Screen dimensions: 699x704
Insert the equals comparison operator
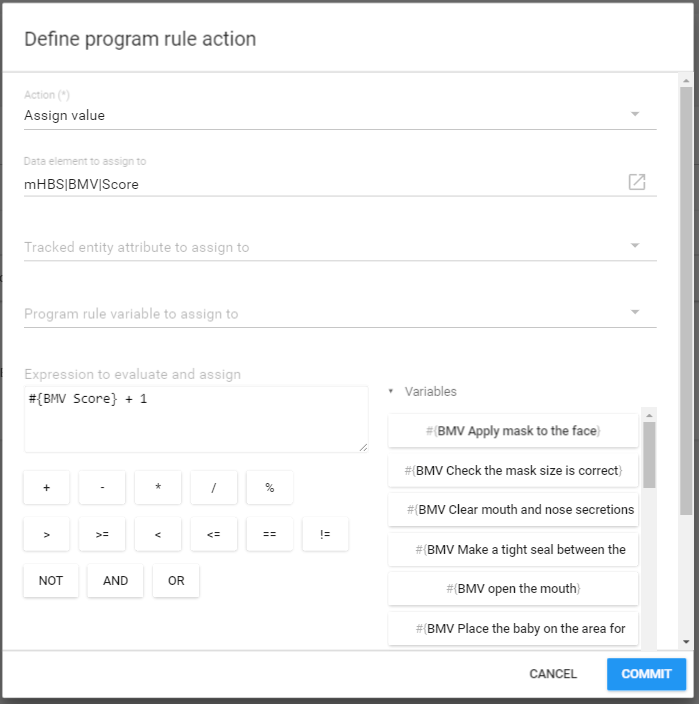click(269, 534)
